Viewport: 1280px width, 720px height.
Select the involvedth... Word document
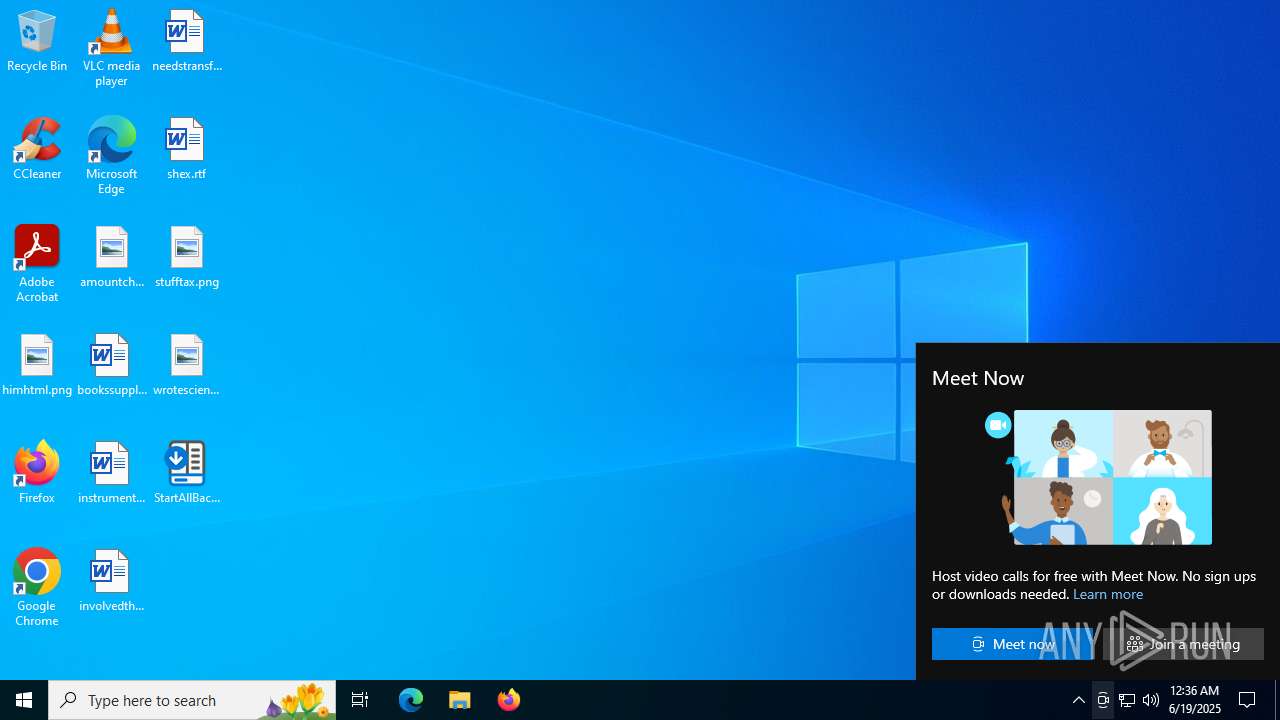pyautogui.click(x=111, y=581)
